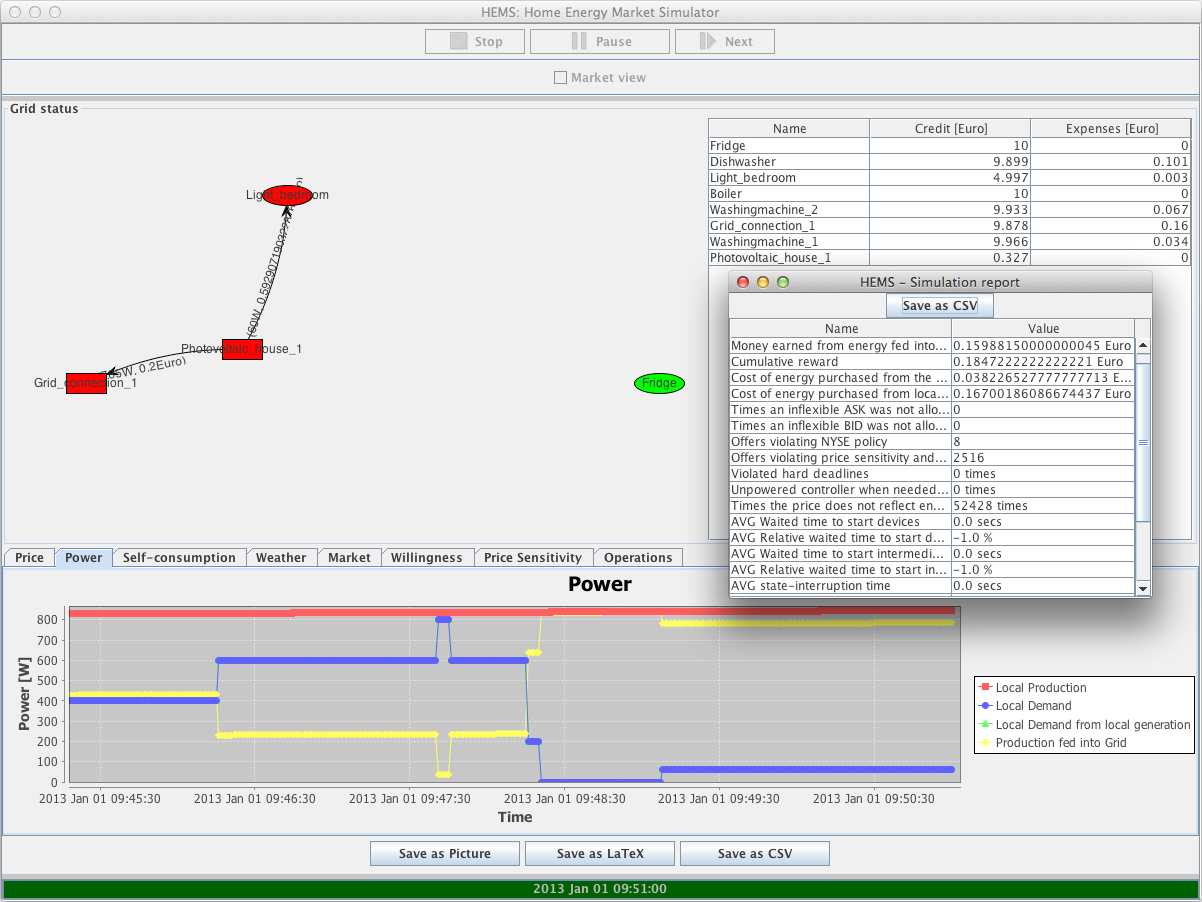This screenshot has width=1202, height=902.
Task: Click the Stop simulation button
Action: point(475,42)
